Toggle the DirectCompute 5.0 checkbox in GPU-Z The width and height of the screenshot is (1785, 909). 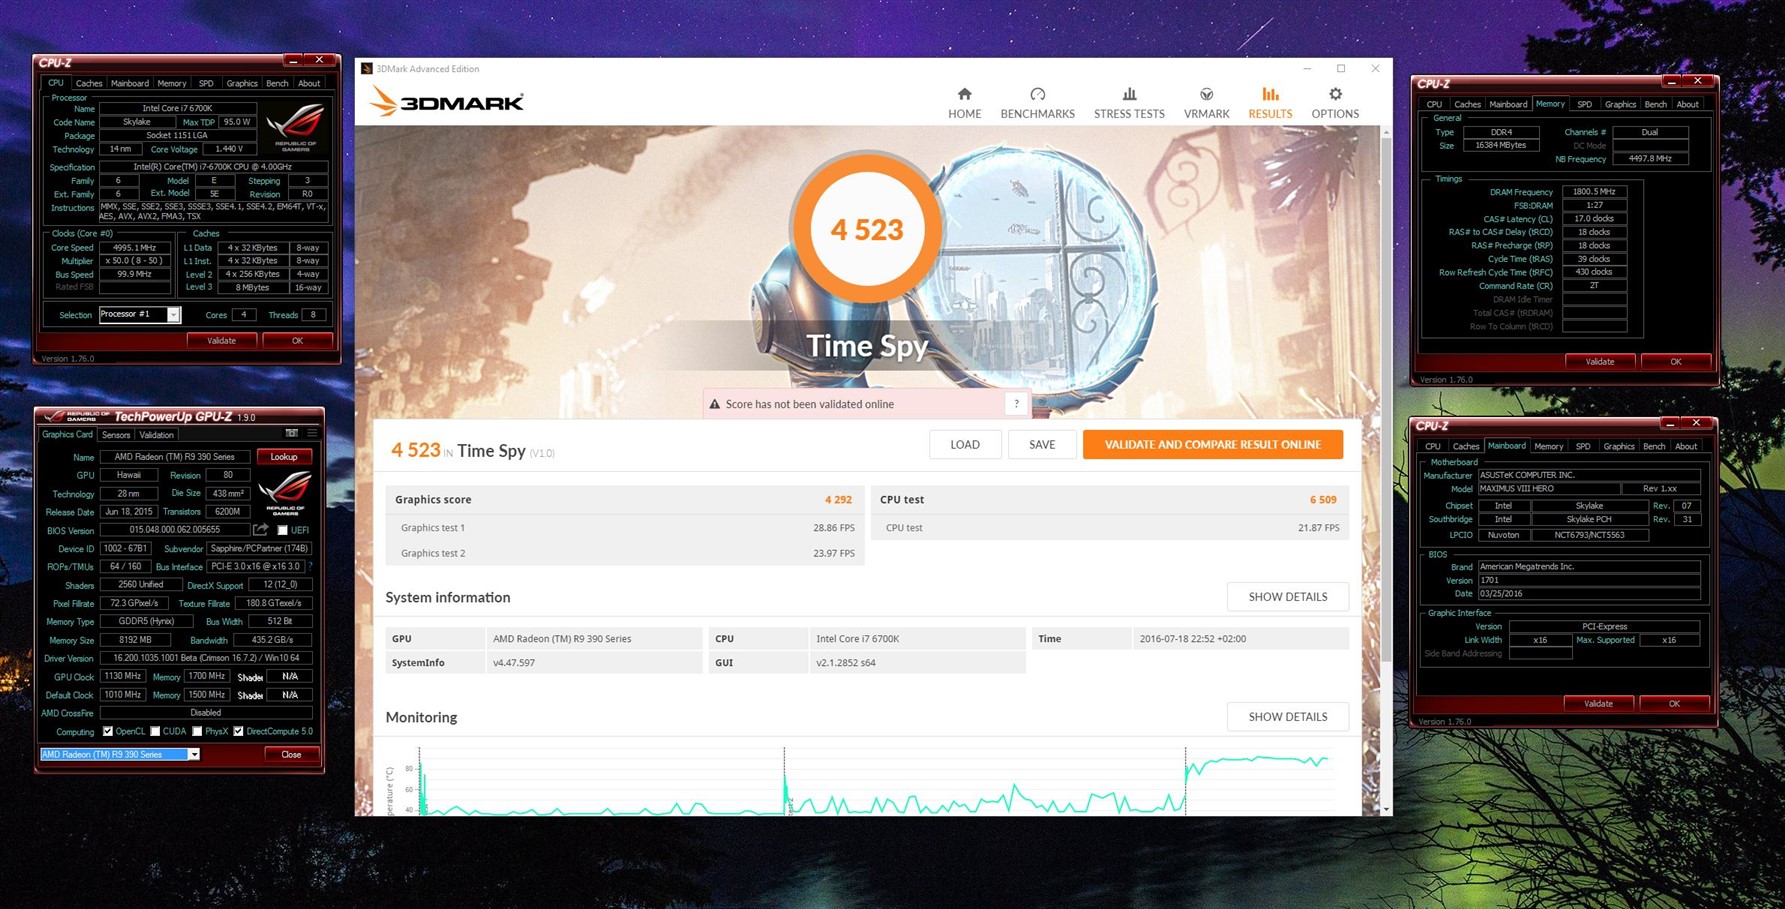pyautogui.click(x=238, y=731)
